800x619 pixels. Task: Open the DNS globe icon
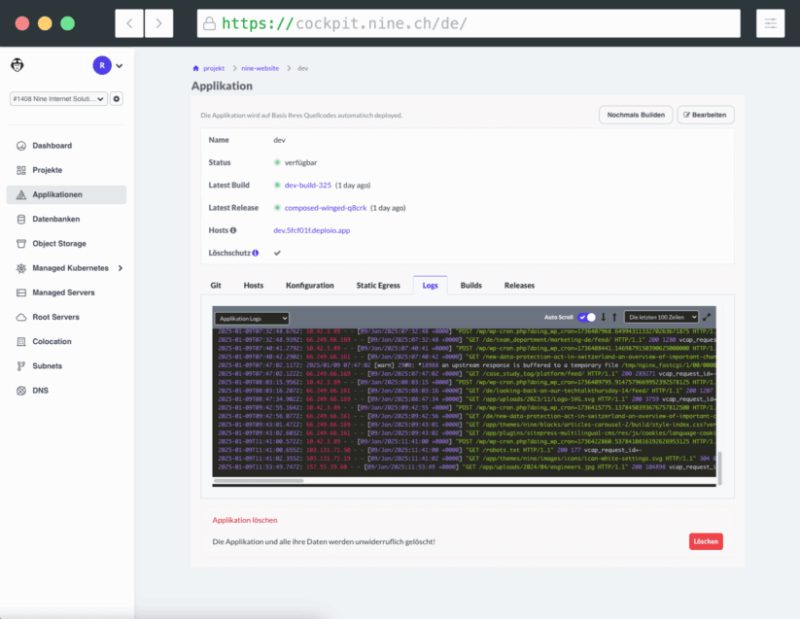tap(21, 390)
